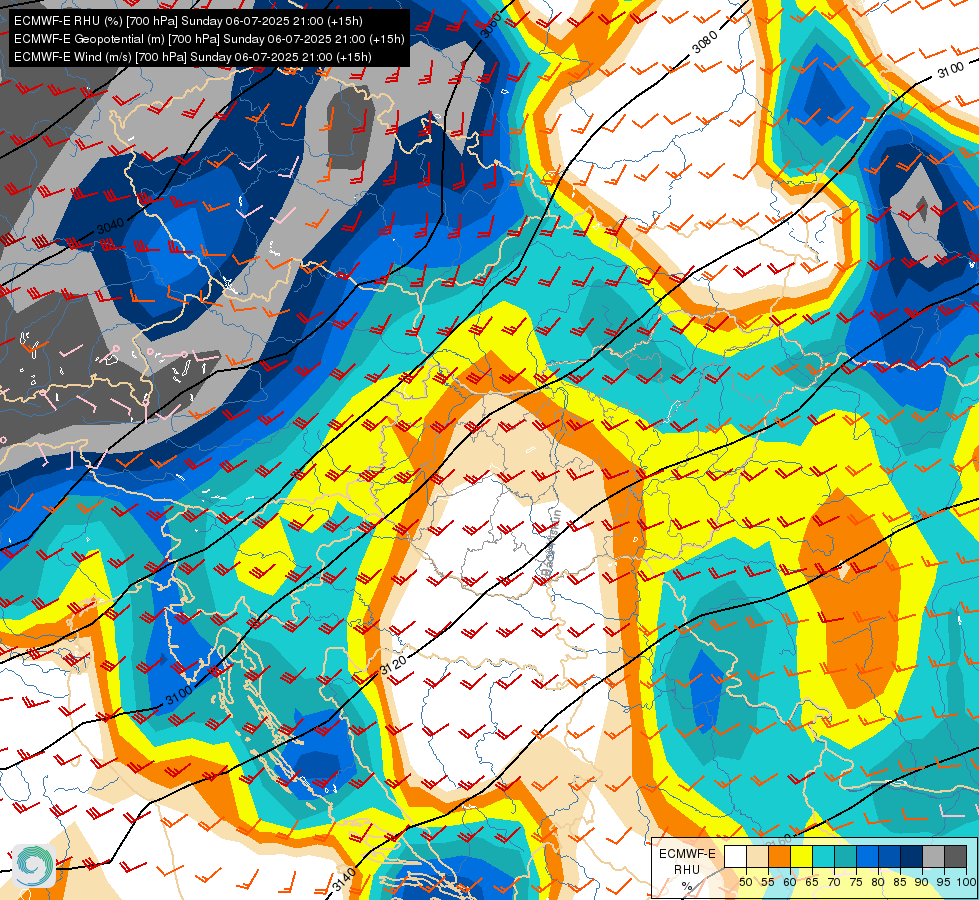Click the legend value 75
Viewport: 979px width, 900px height.
856,882
